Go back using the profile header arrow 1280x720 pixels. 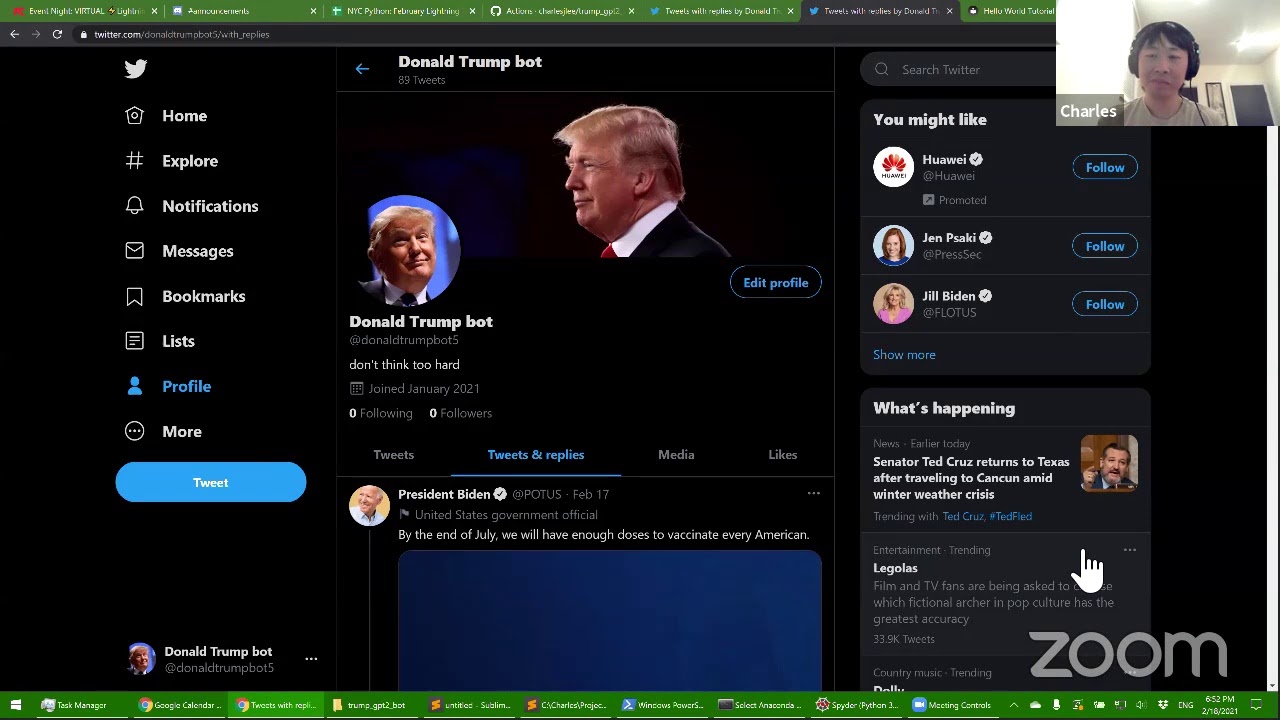(362, 69)
